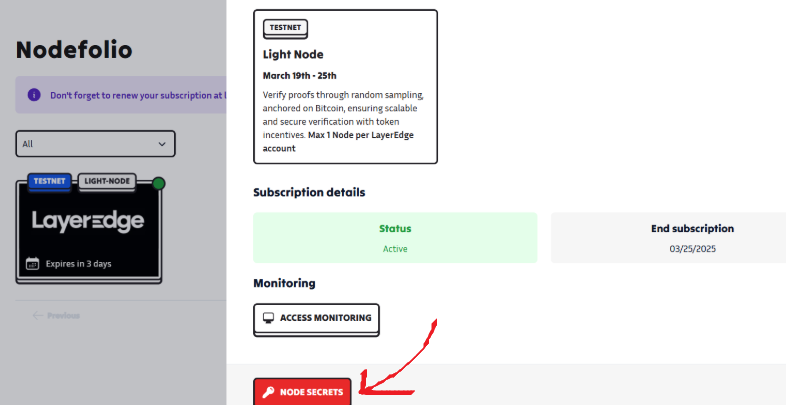Image resolution: width=786 pixels, height=405 pixels.
Task: Click the green status dot on LayerEdge card
Action: pos(158,183)
